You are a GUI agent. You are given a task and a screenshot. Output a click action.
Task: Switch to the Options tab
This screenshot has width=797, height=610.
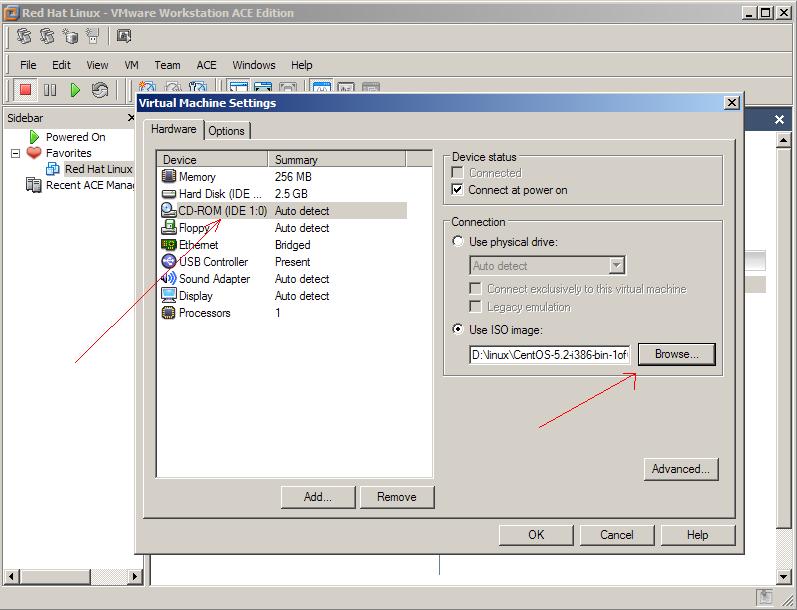[227, 131]
